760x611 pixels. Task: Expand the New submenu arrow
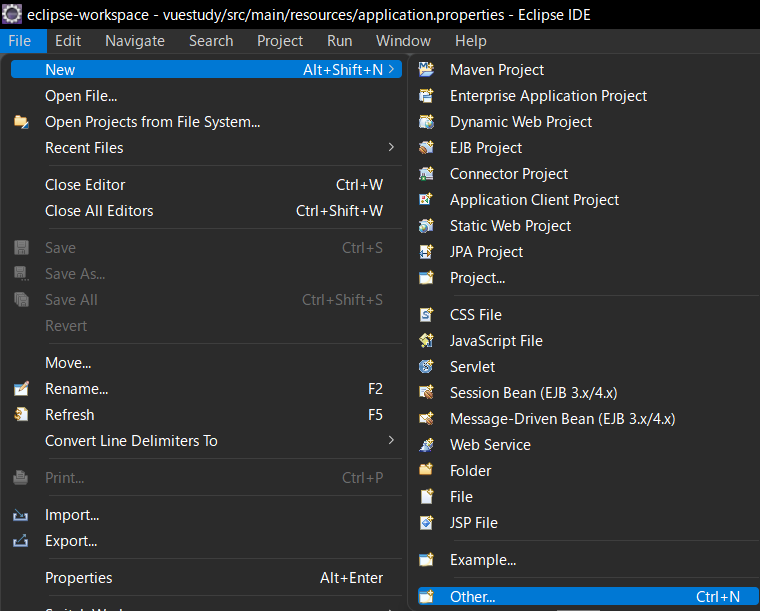[x=392, y=69]
